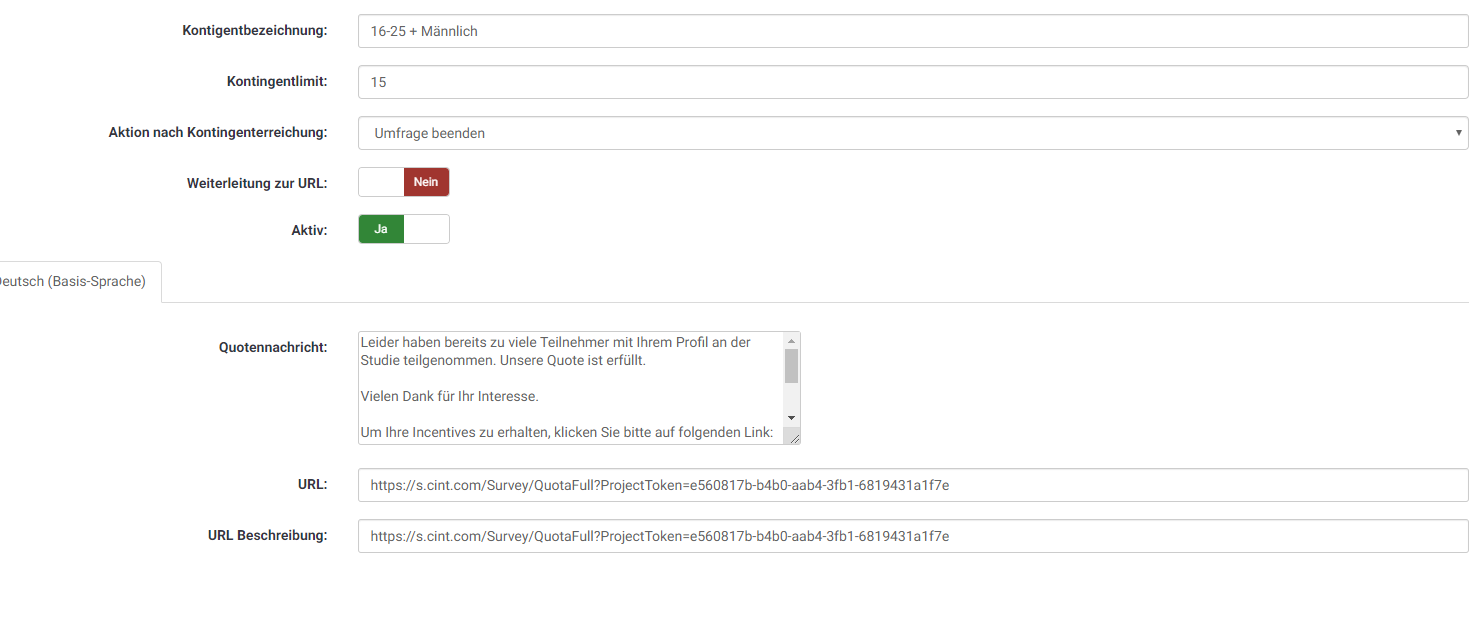Click the empty white half of Aktiv switch
The image size is (1479, 625).
tap(427, 229)
